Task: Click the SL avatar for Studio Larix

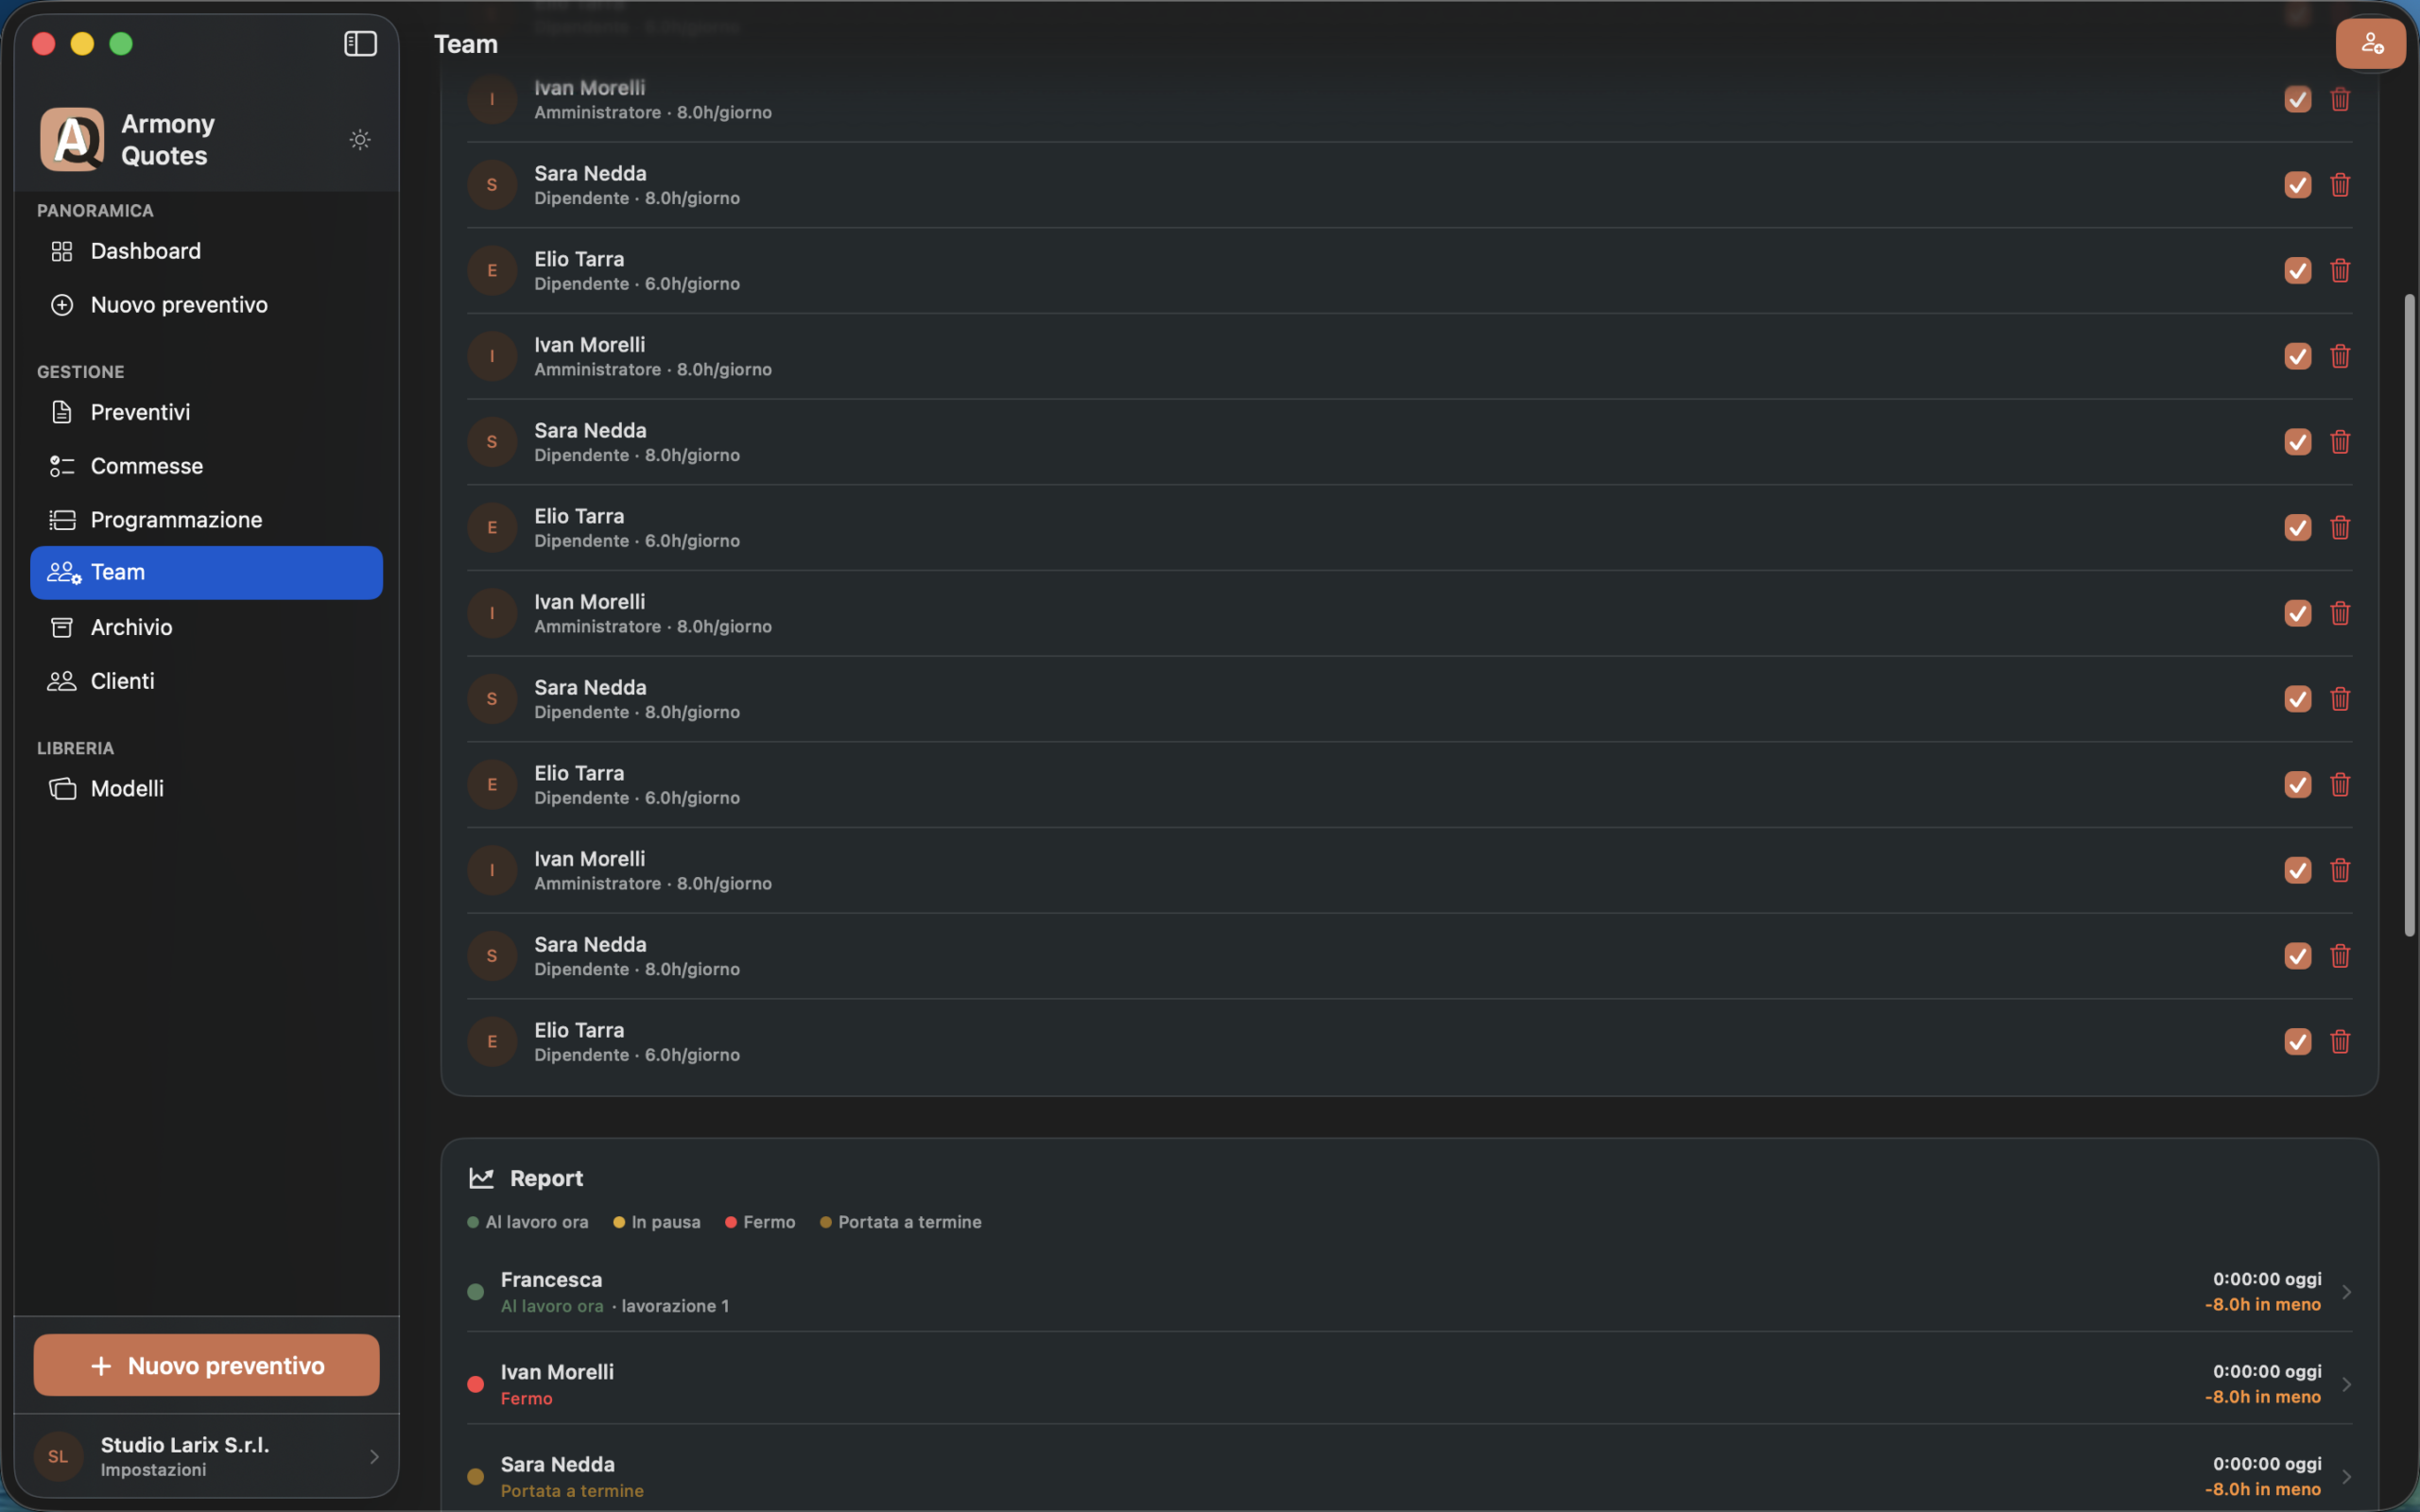Action: [58, 1456]
